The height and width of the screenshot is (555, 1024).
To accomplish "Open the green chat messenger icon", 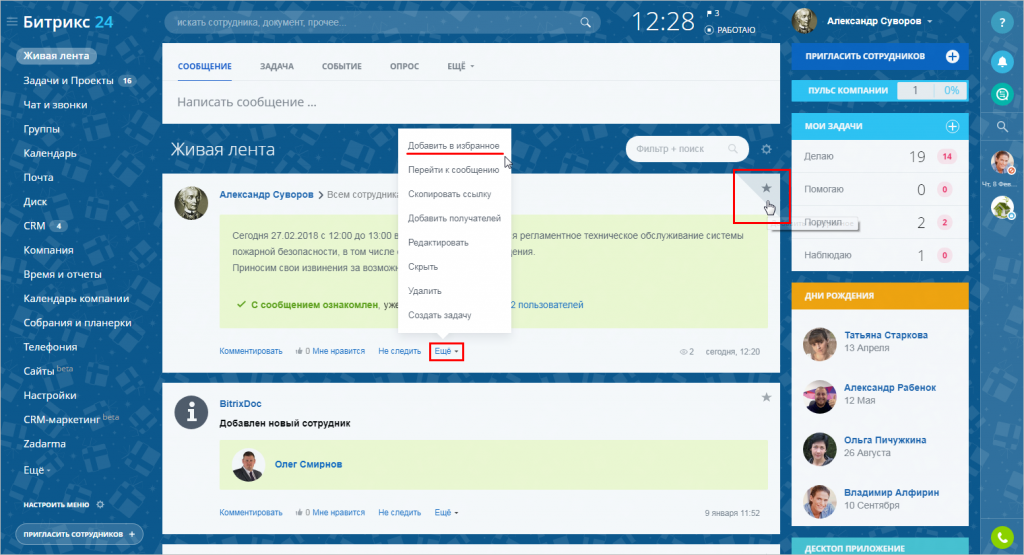I will [x=1002, y=95].
